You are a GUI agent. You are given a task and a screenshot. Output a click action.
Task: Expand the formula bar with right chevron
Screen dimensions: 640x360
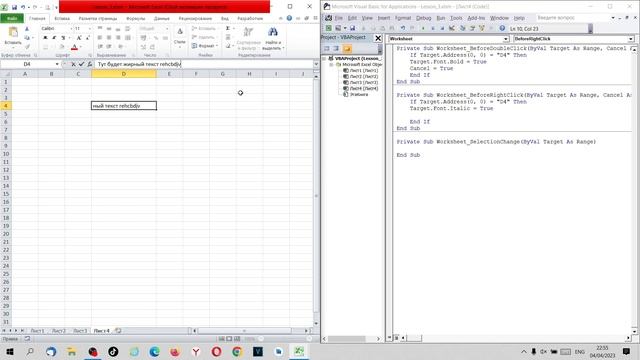[x=316, y=64]
